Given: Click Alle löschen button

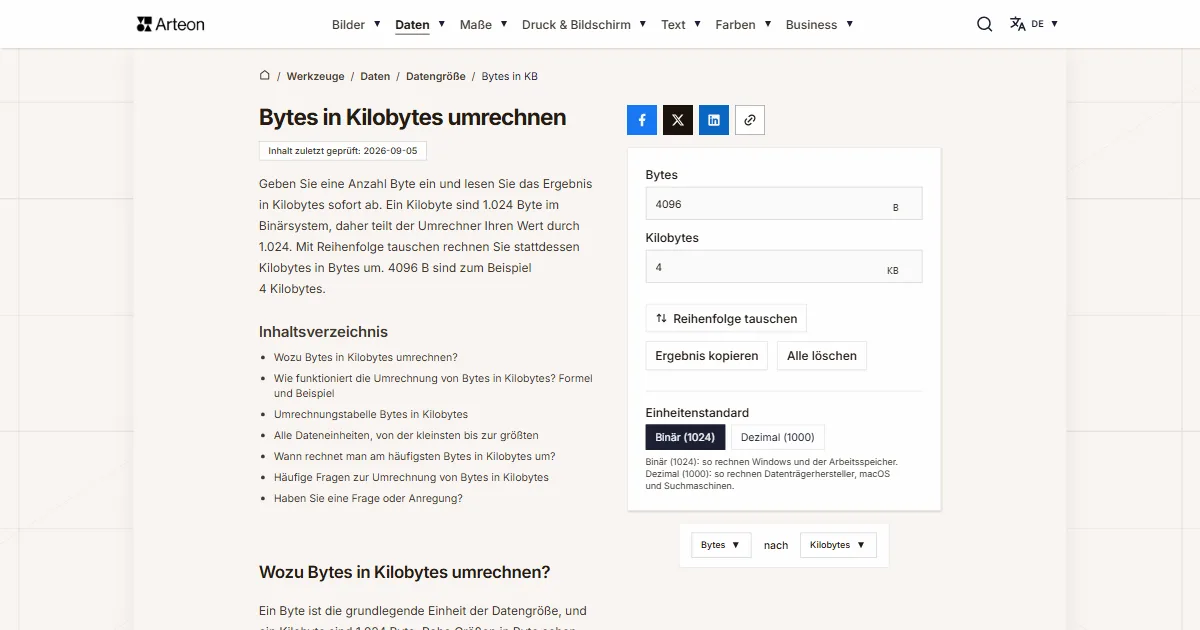Looking at the screenshot, I should coord(822,356).
